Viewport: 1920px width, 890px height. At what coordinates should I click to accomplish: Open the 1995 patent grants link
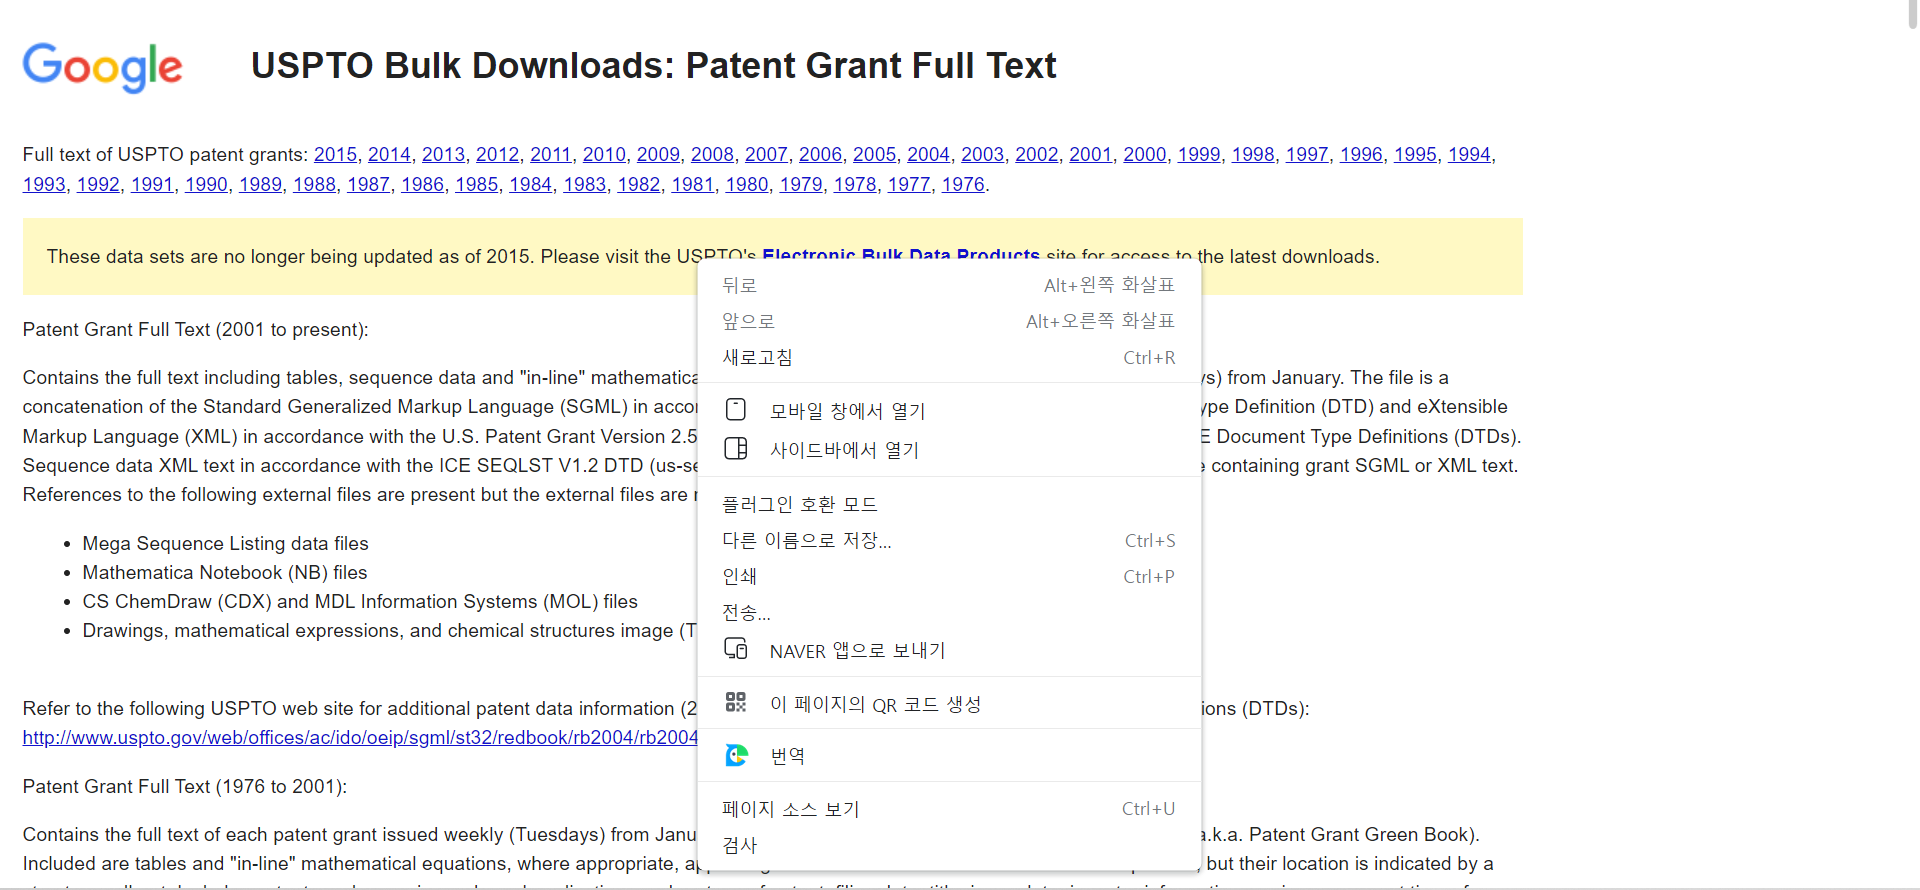pyautogui.click(x=1414, y=154)
